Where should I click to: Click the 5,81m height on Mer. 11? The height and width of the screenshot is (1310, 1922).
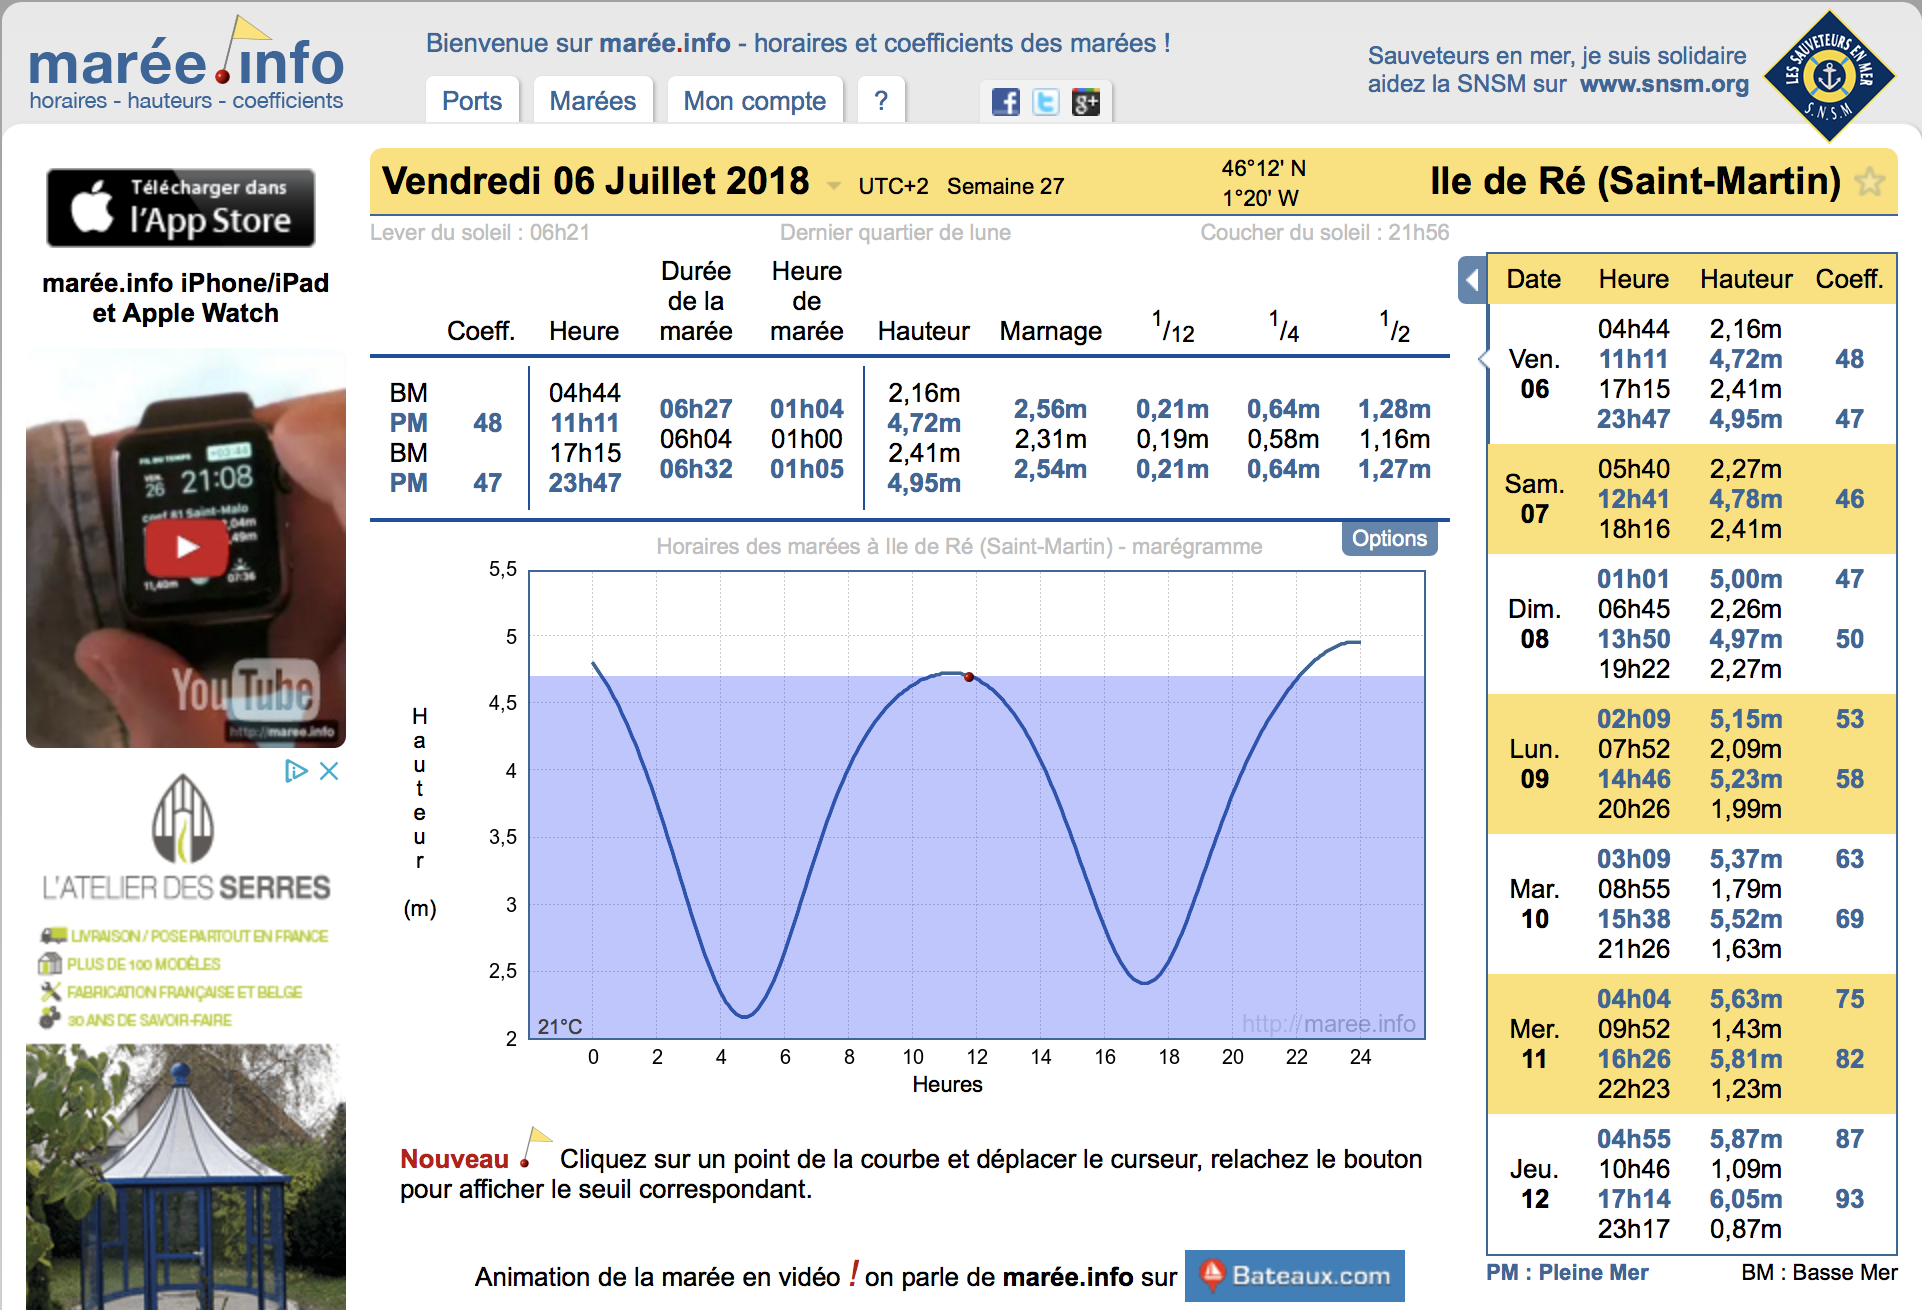[1745, 1059]
